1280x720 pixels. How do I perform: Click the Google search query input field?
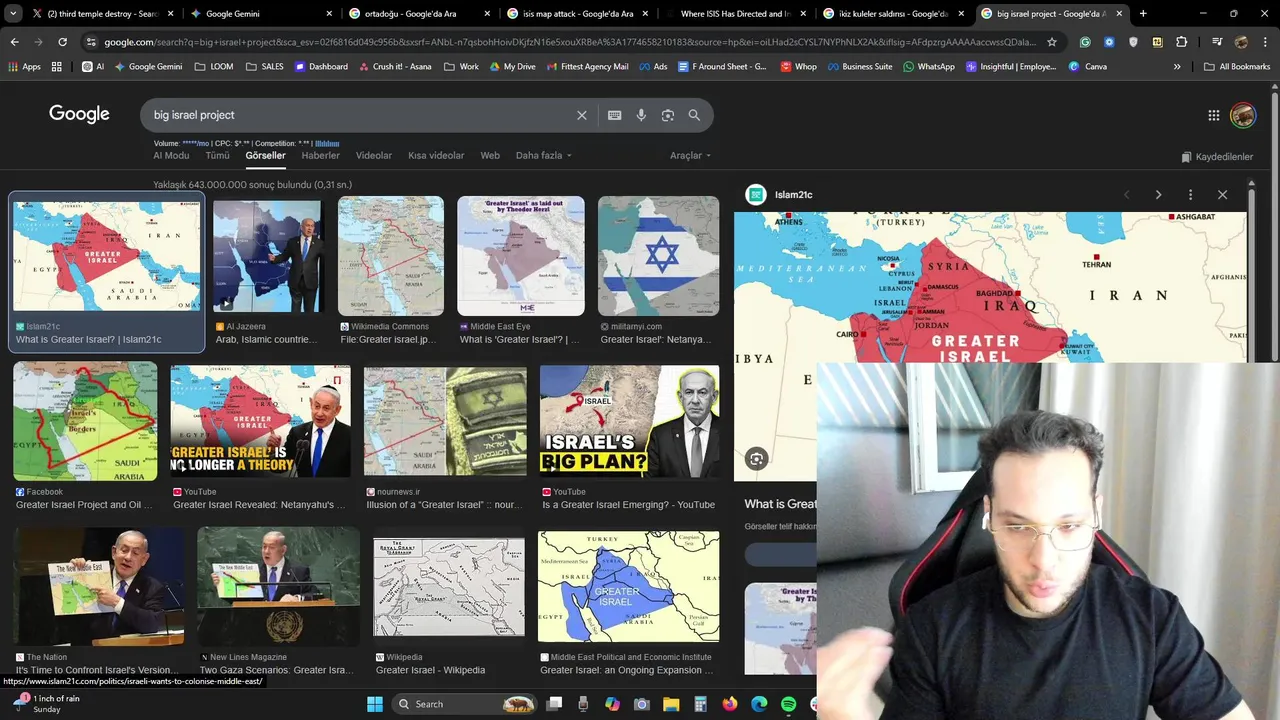click(360, 115)
